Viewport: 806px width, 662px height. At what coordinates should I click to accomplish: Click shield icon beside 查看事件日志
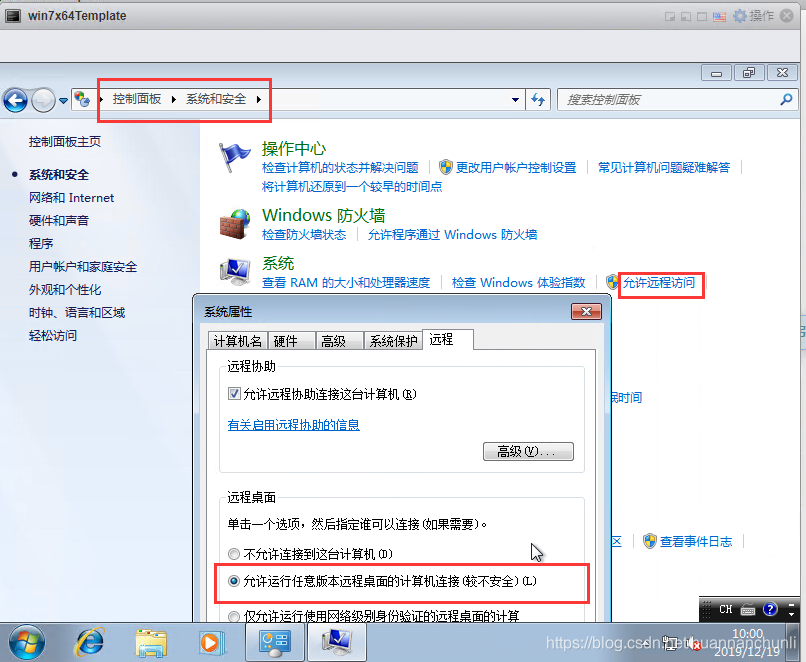point(650,541)
